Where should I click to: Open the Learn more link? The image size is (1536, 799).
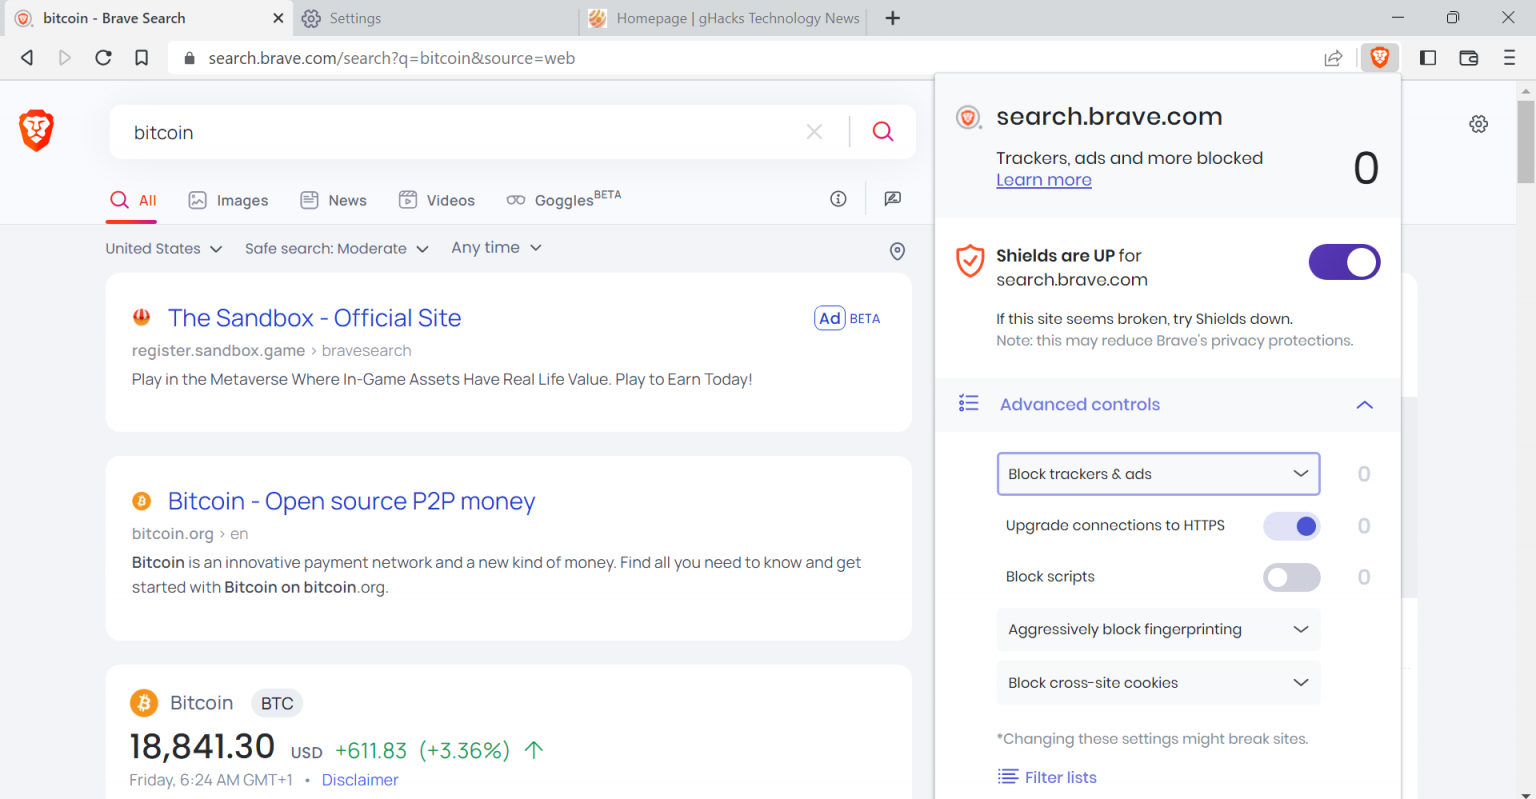[x=1043, y=179]
